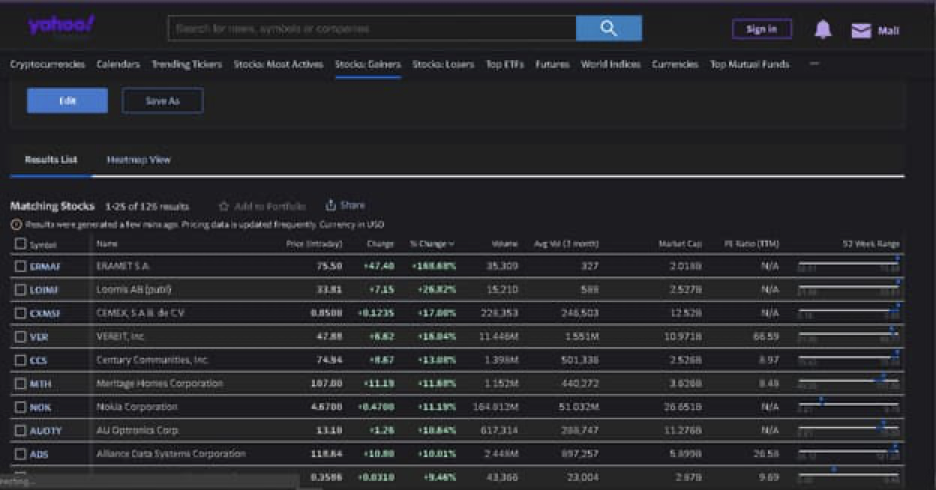The height and width of the screenshot is (490, 936).
Task: Click the 52 week range bar for MTH
Action: pyautogui.click(x=848, y=381)
